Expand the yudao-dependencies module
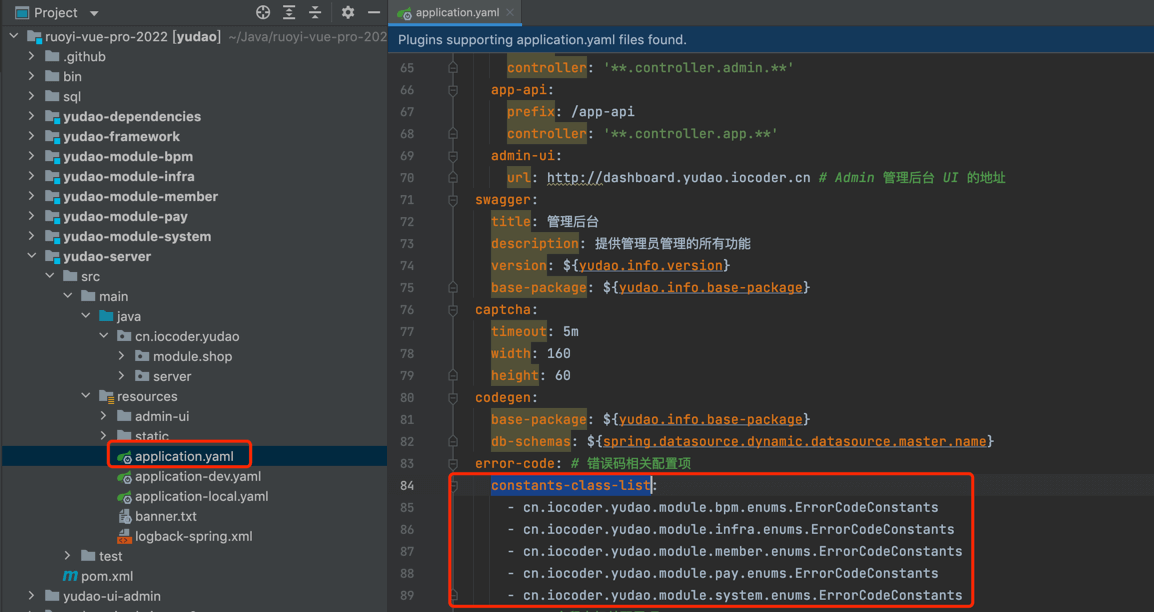Viewport: 1154px width, 612px height. tap(32, 116)
